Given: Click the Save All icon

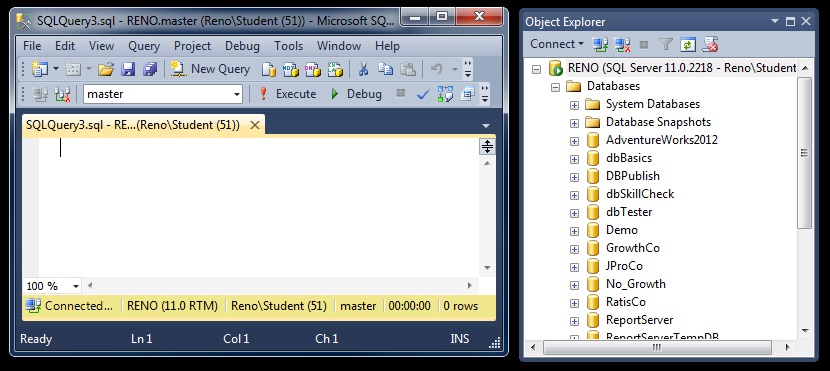Looking at the screenshot, I should tap(150, 69).
